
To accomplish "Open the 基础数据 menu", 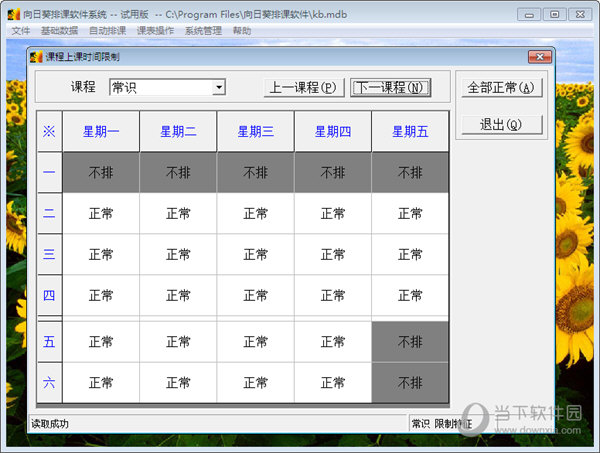I will pyautogui.click(x=59, y=31).
